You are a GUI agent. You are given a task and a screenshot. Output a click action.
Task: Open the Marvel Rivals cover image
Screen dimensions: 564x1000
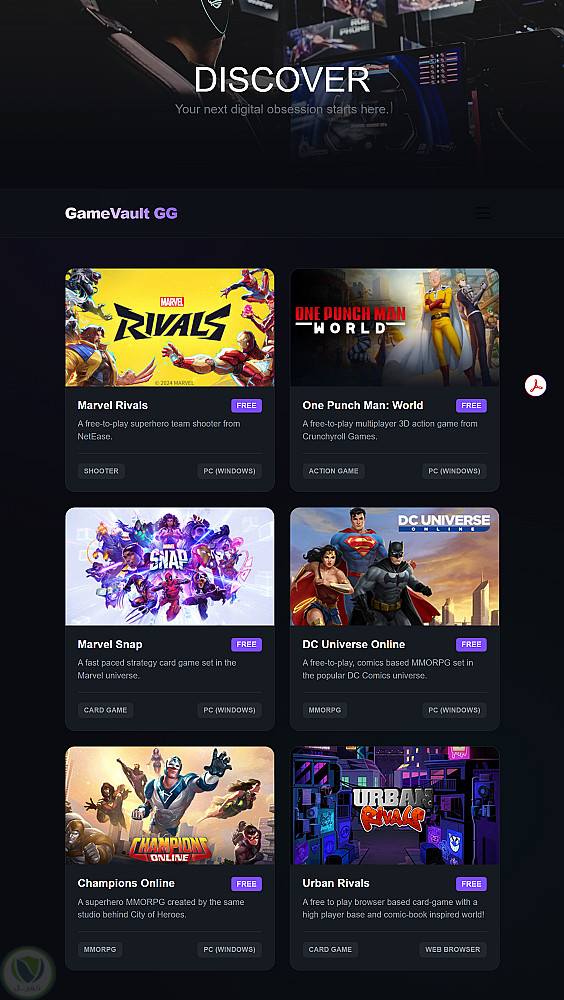pos(170,327)
